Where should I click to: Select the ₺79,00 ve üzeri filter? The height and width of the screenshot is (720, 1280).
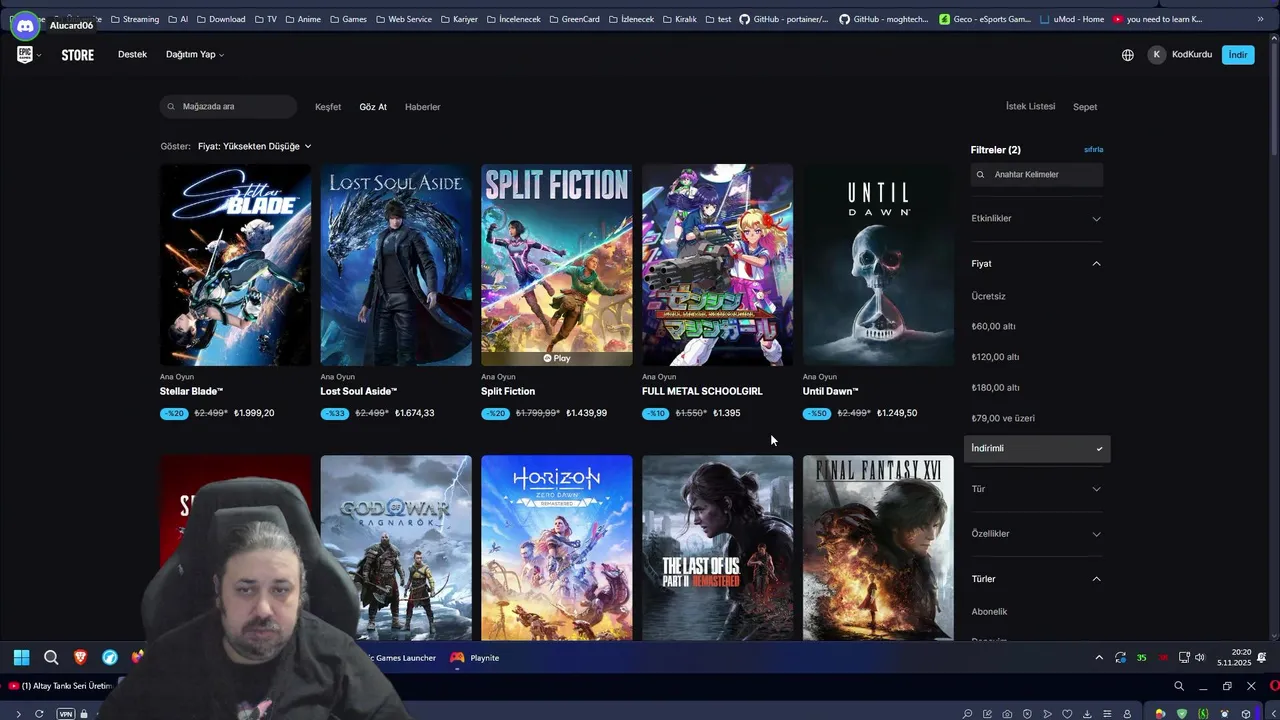(1003, 418)
